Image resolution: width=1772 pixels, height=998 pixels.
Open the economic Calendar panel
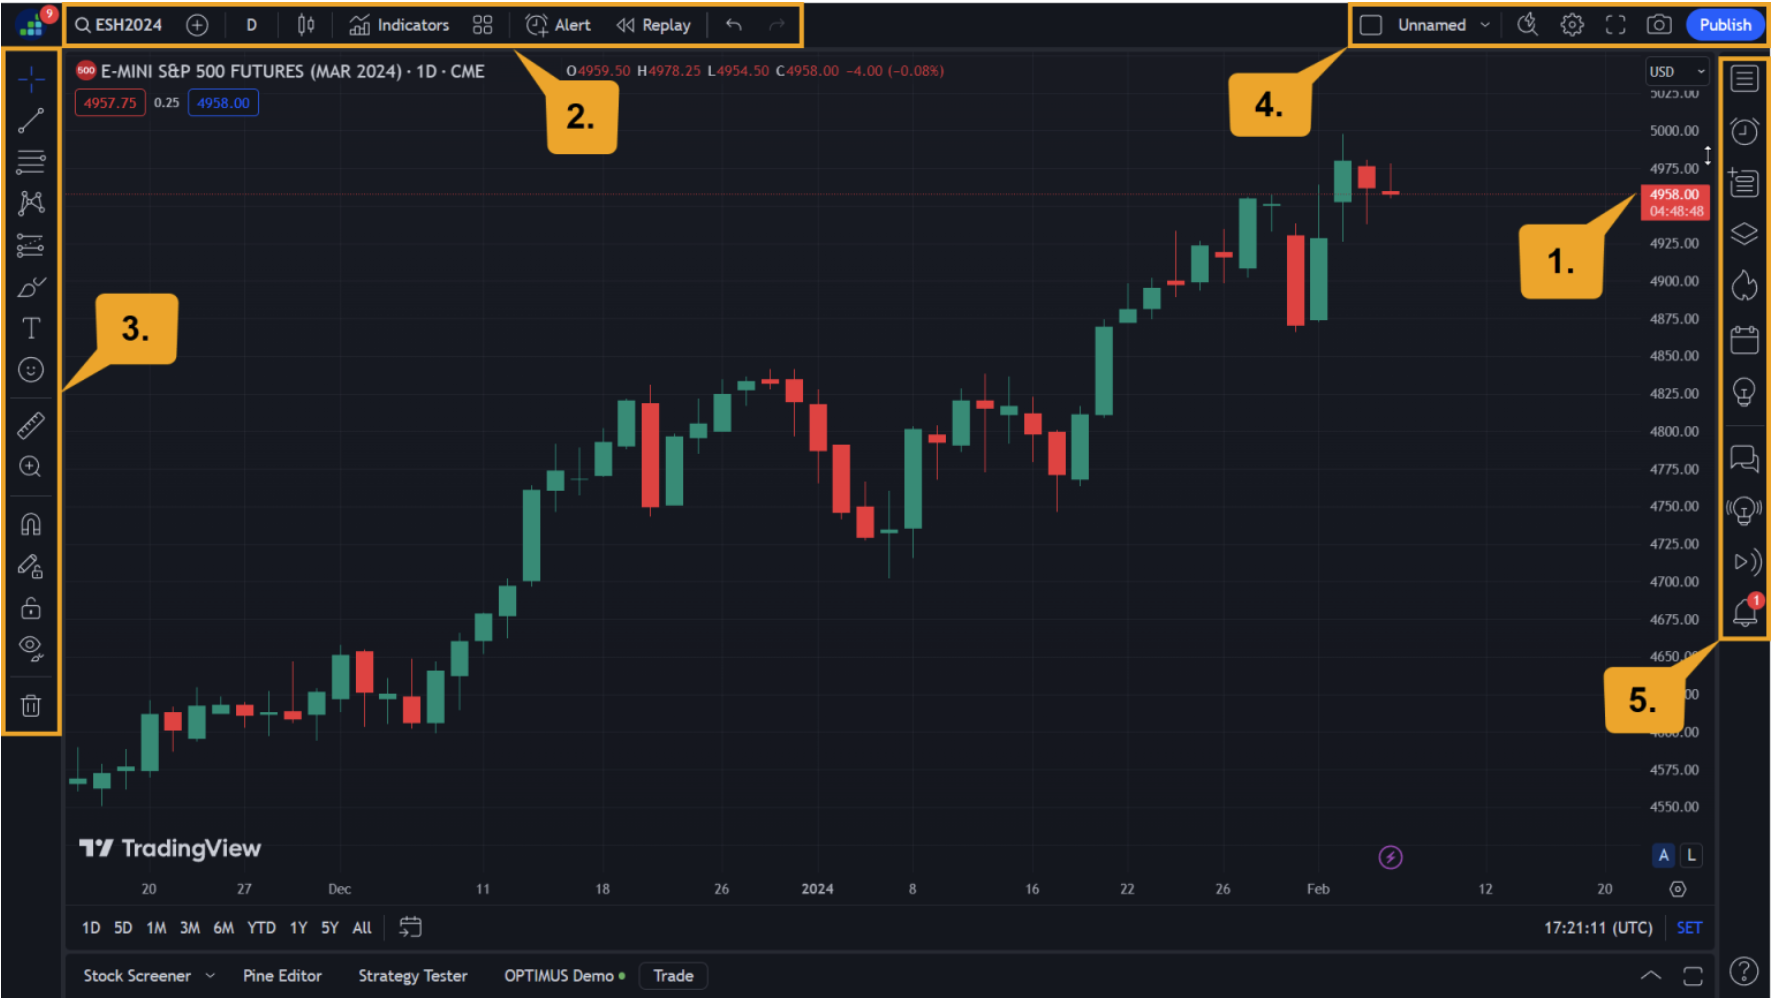click(1744, 339)
